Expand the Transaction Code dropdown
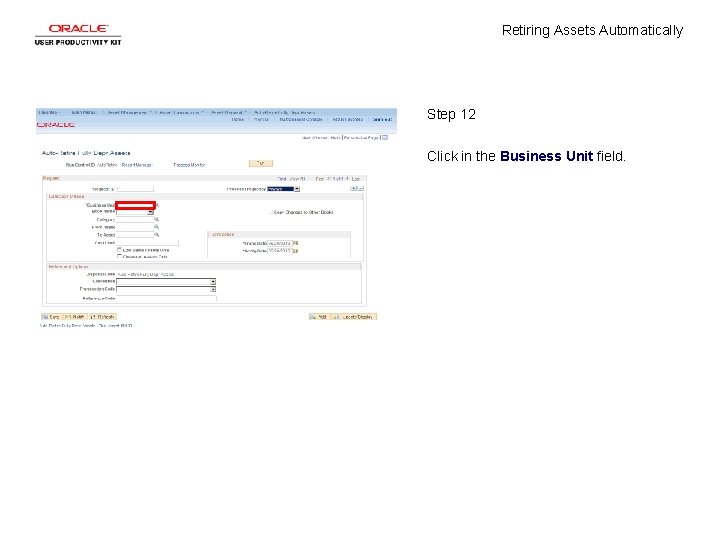 pyautogui.click(x=213, y=289)
